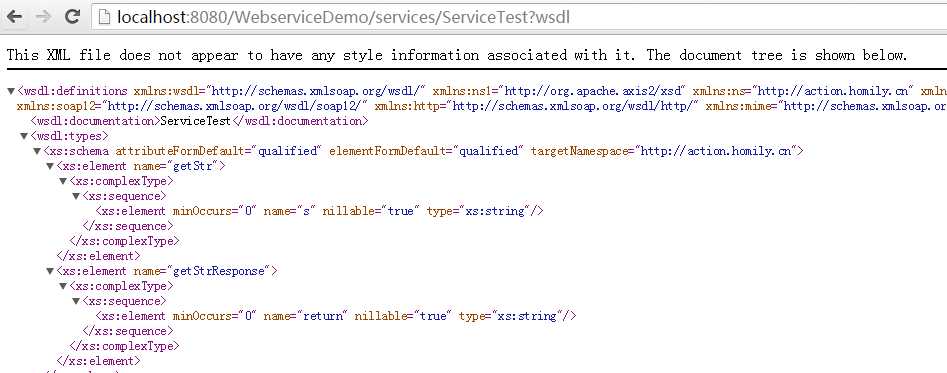Click the xmlns:ns1 "http://org.apache.axis2/xsd" value
947x373 pixels.
[x=592, y=91]
